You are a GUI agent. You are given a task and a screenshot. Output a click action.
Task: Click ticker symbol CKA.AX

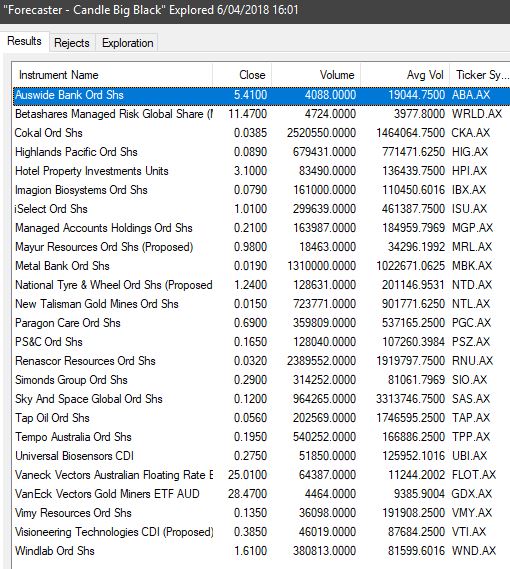pos(470,133)
